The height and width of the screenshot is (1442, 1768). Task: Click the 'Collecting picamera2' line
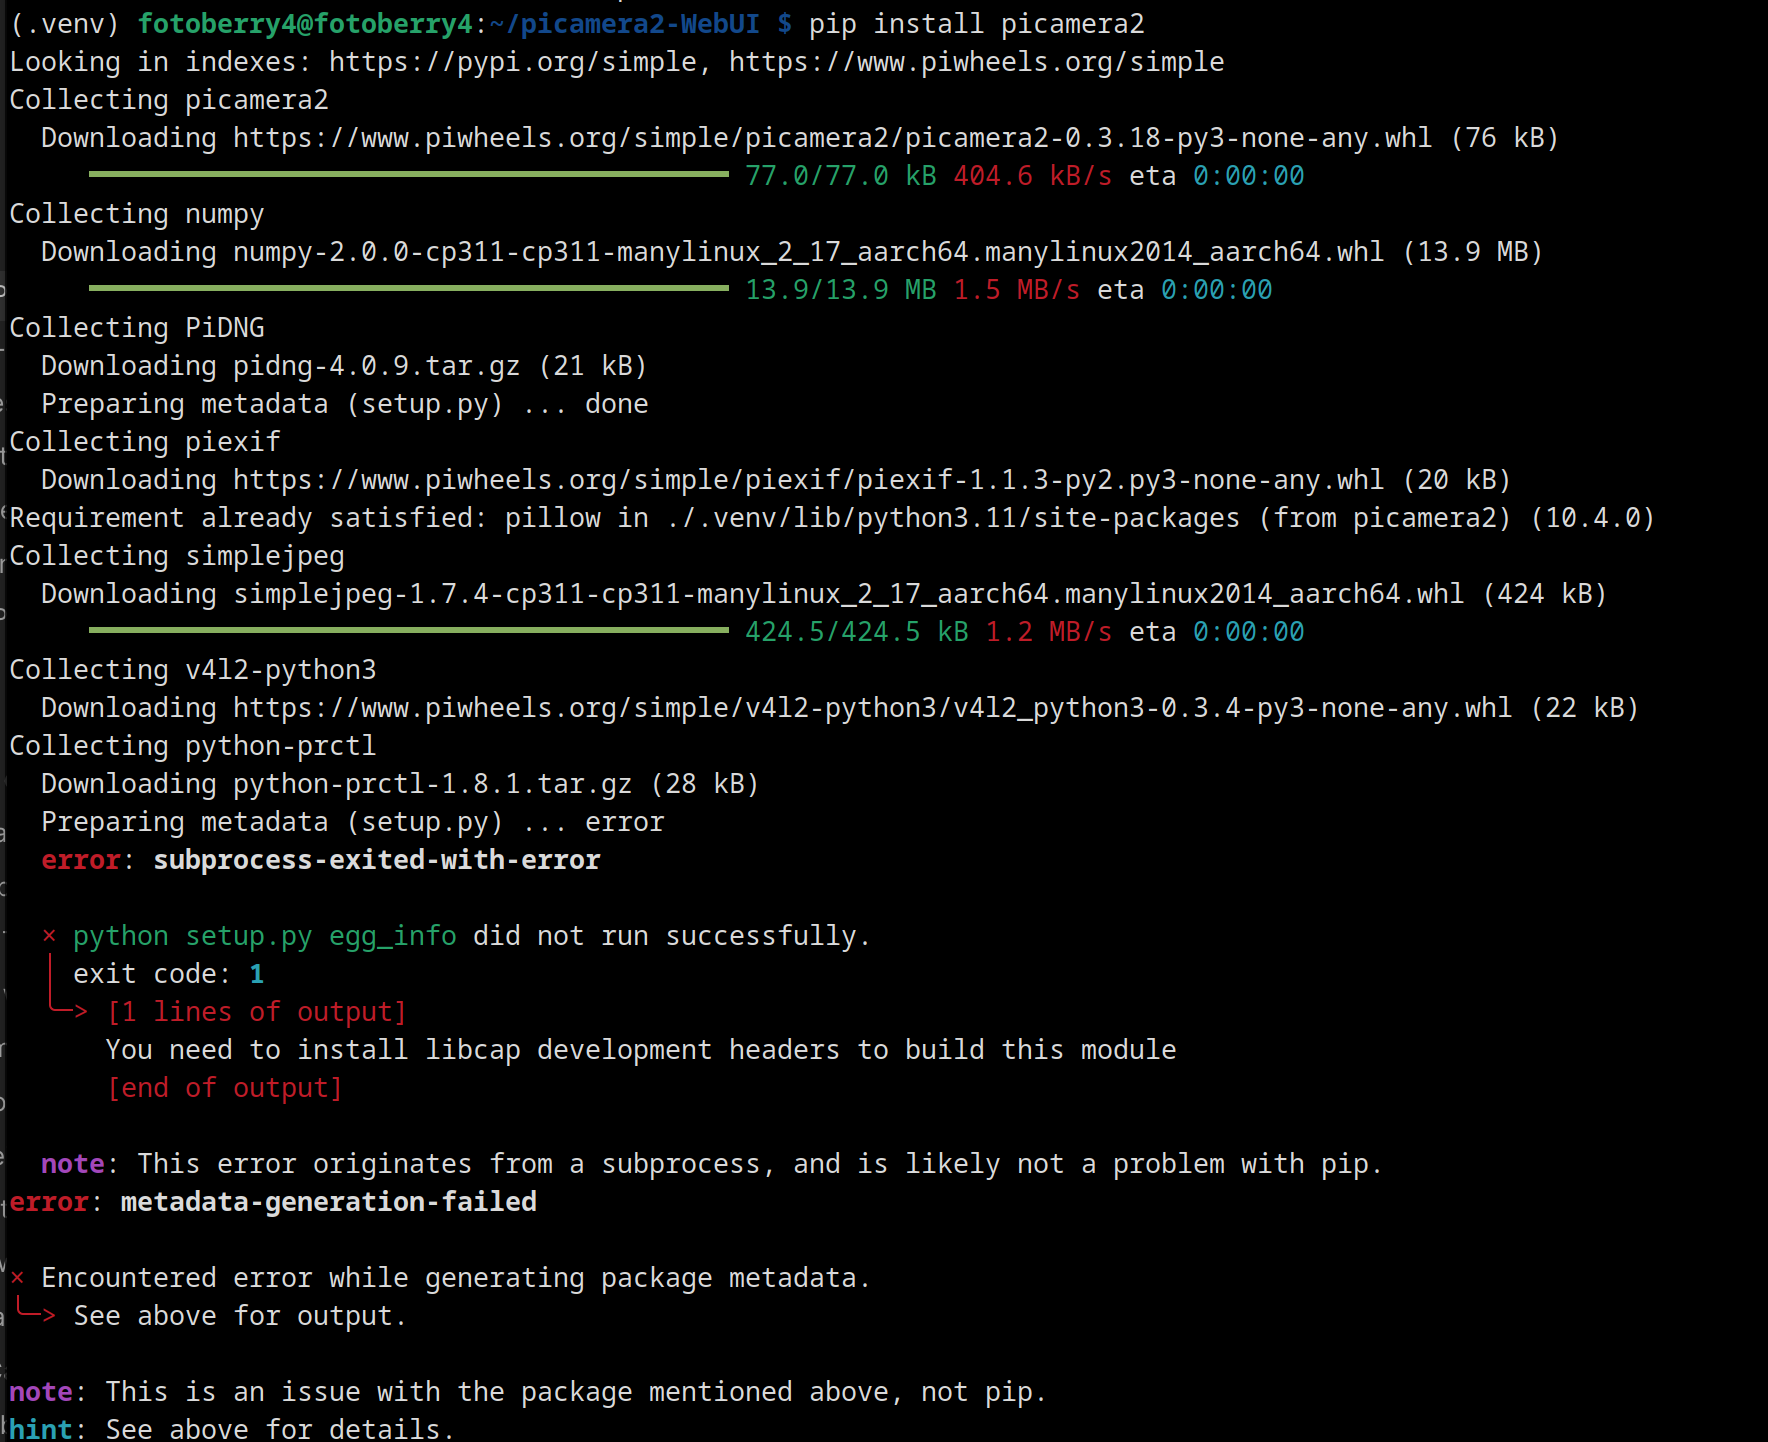coord(169,100)
